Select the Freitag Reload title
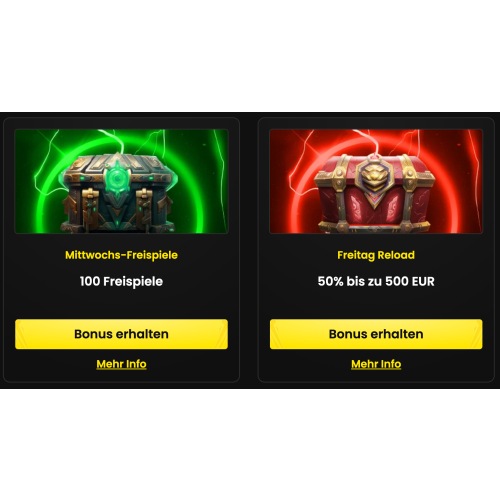 (376, 255)
